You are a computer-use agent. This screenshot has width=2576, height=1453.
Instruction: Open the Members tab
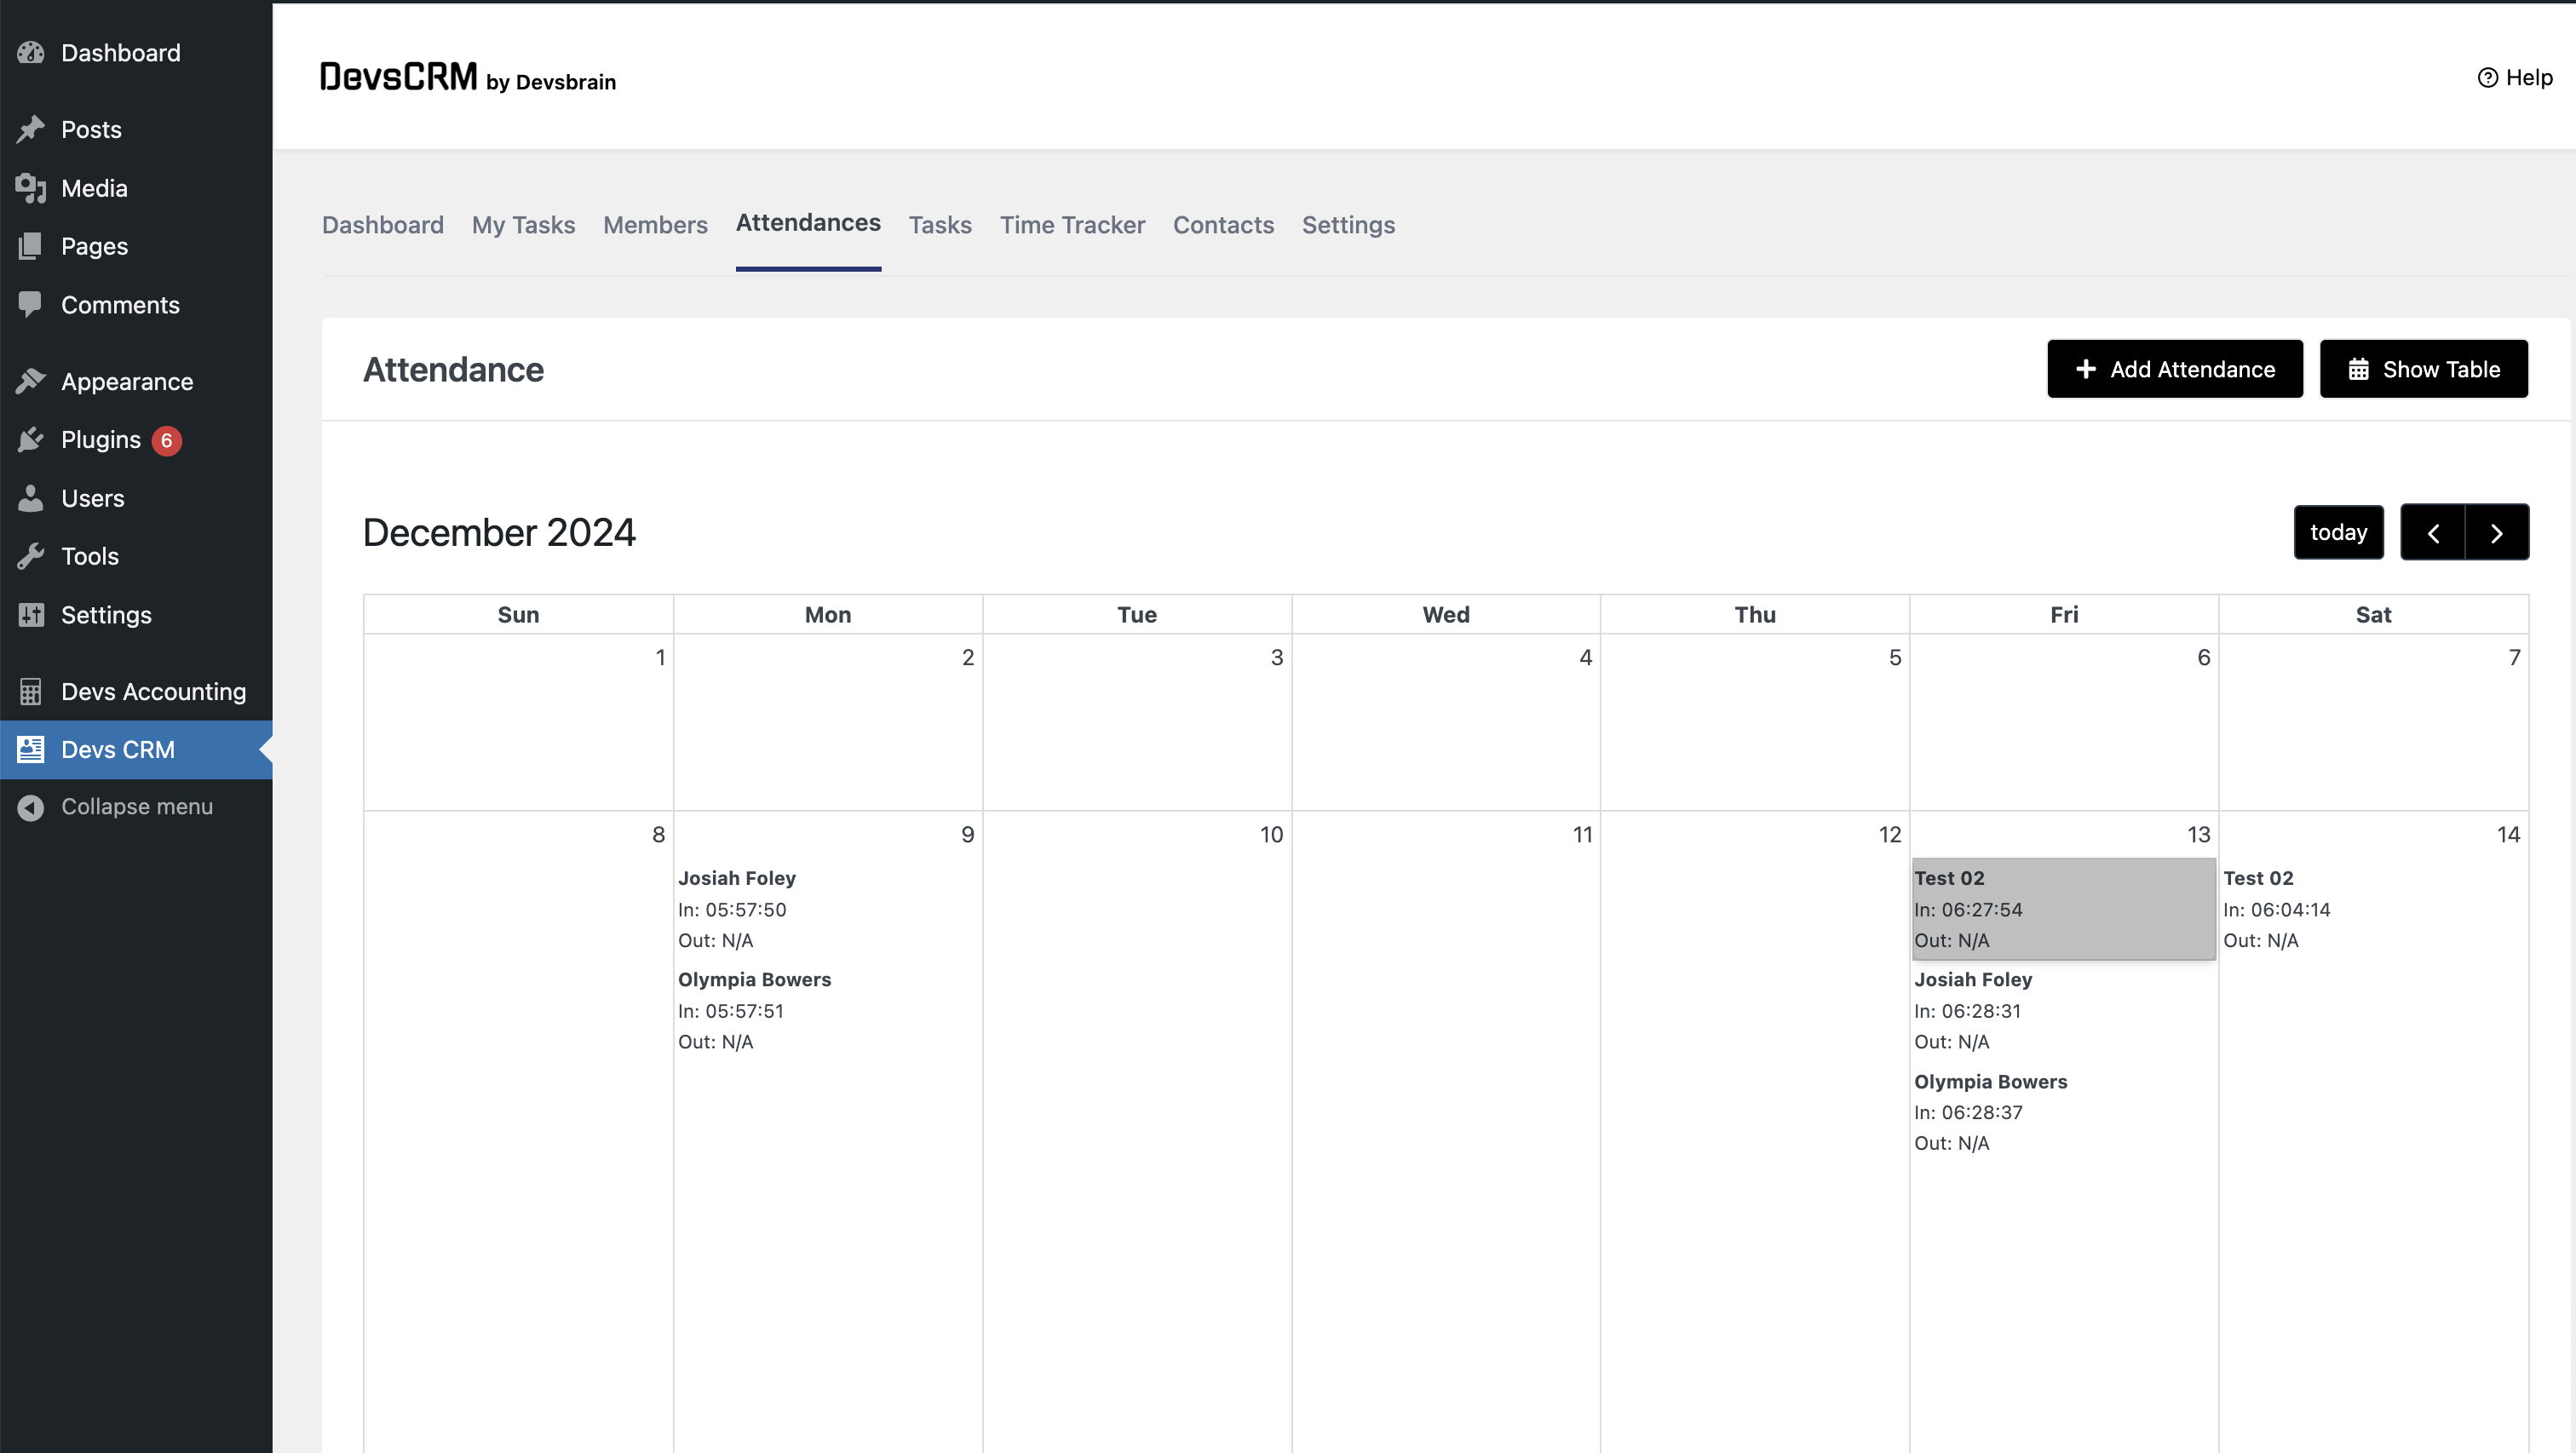pyautogui.click(x=655, y=225)
